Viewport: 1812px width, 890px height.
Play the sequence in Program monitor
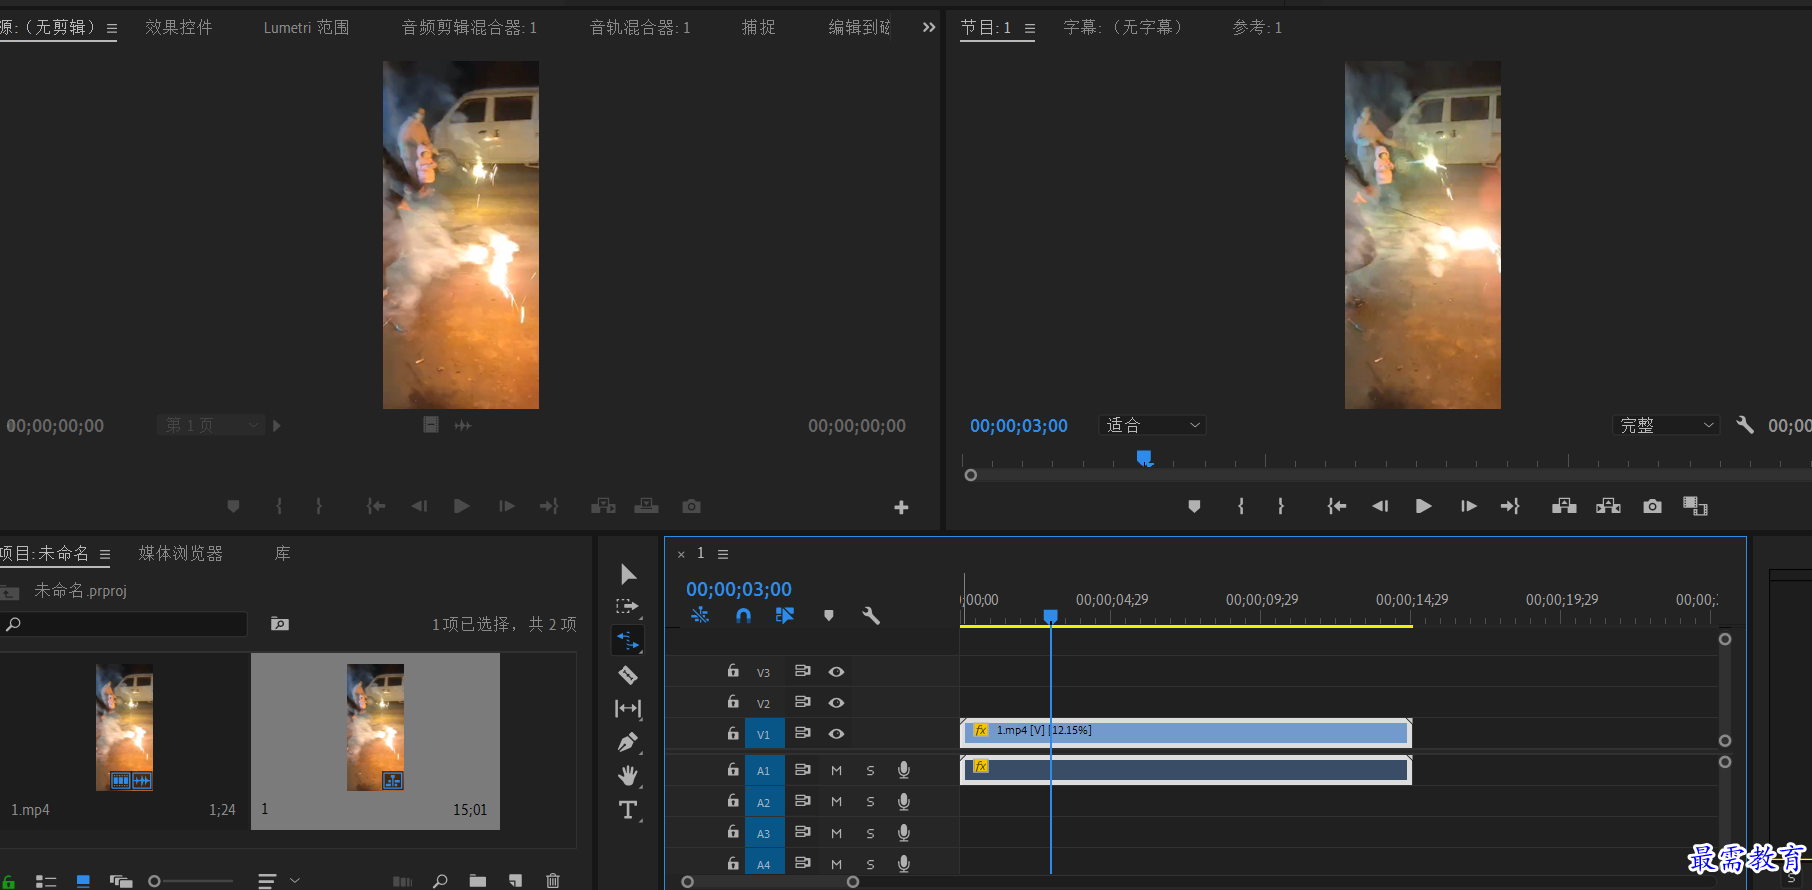click(x=1423, y=507)
